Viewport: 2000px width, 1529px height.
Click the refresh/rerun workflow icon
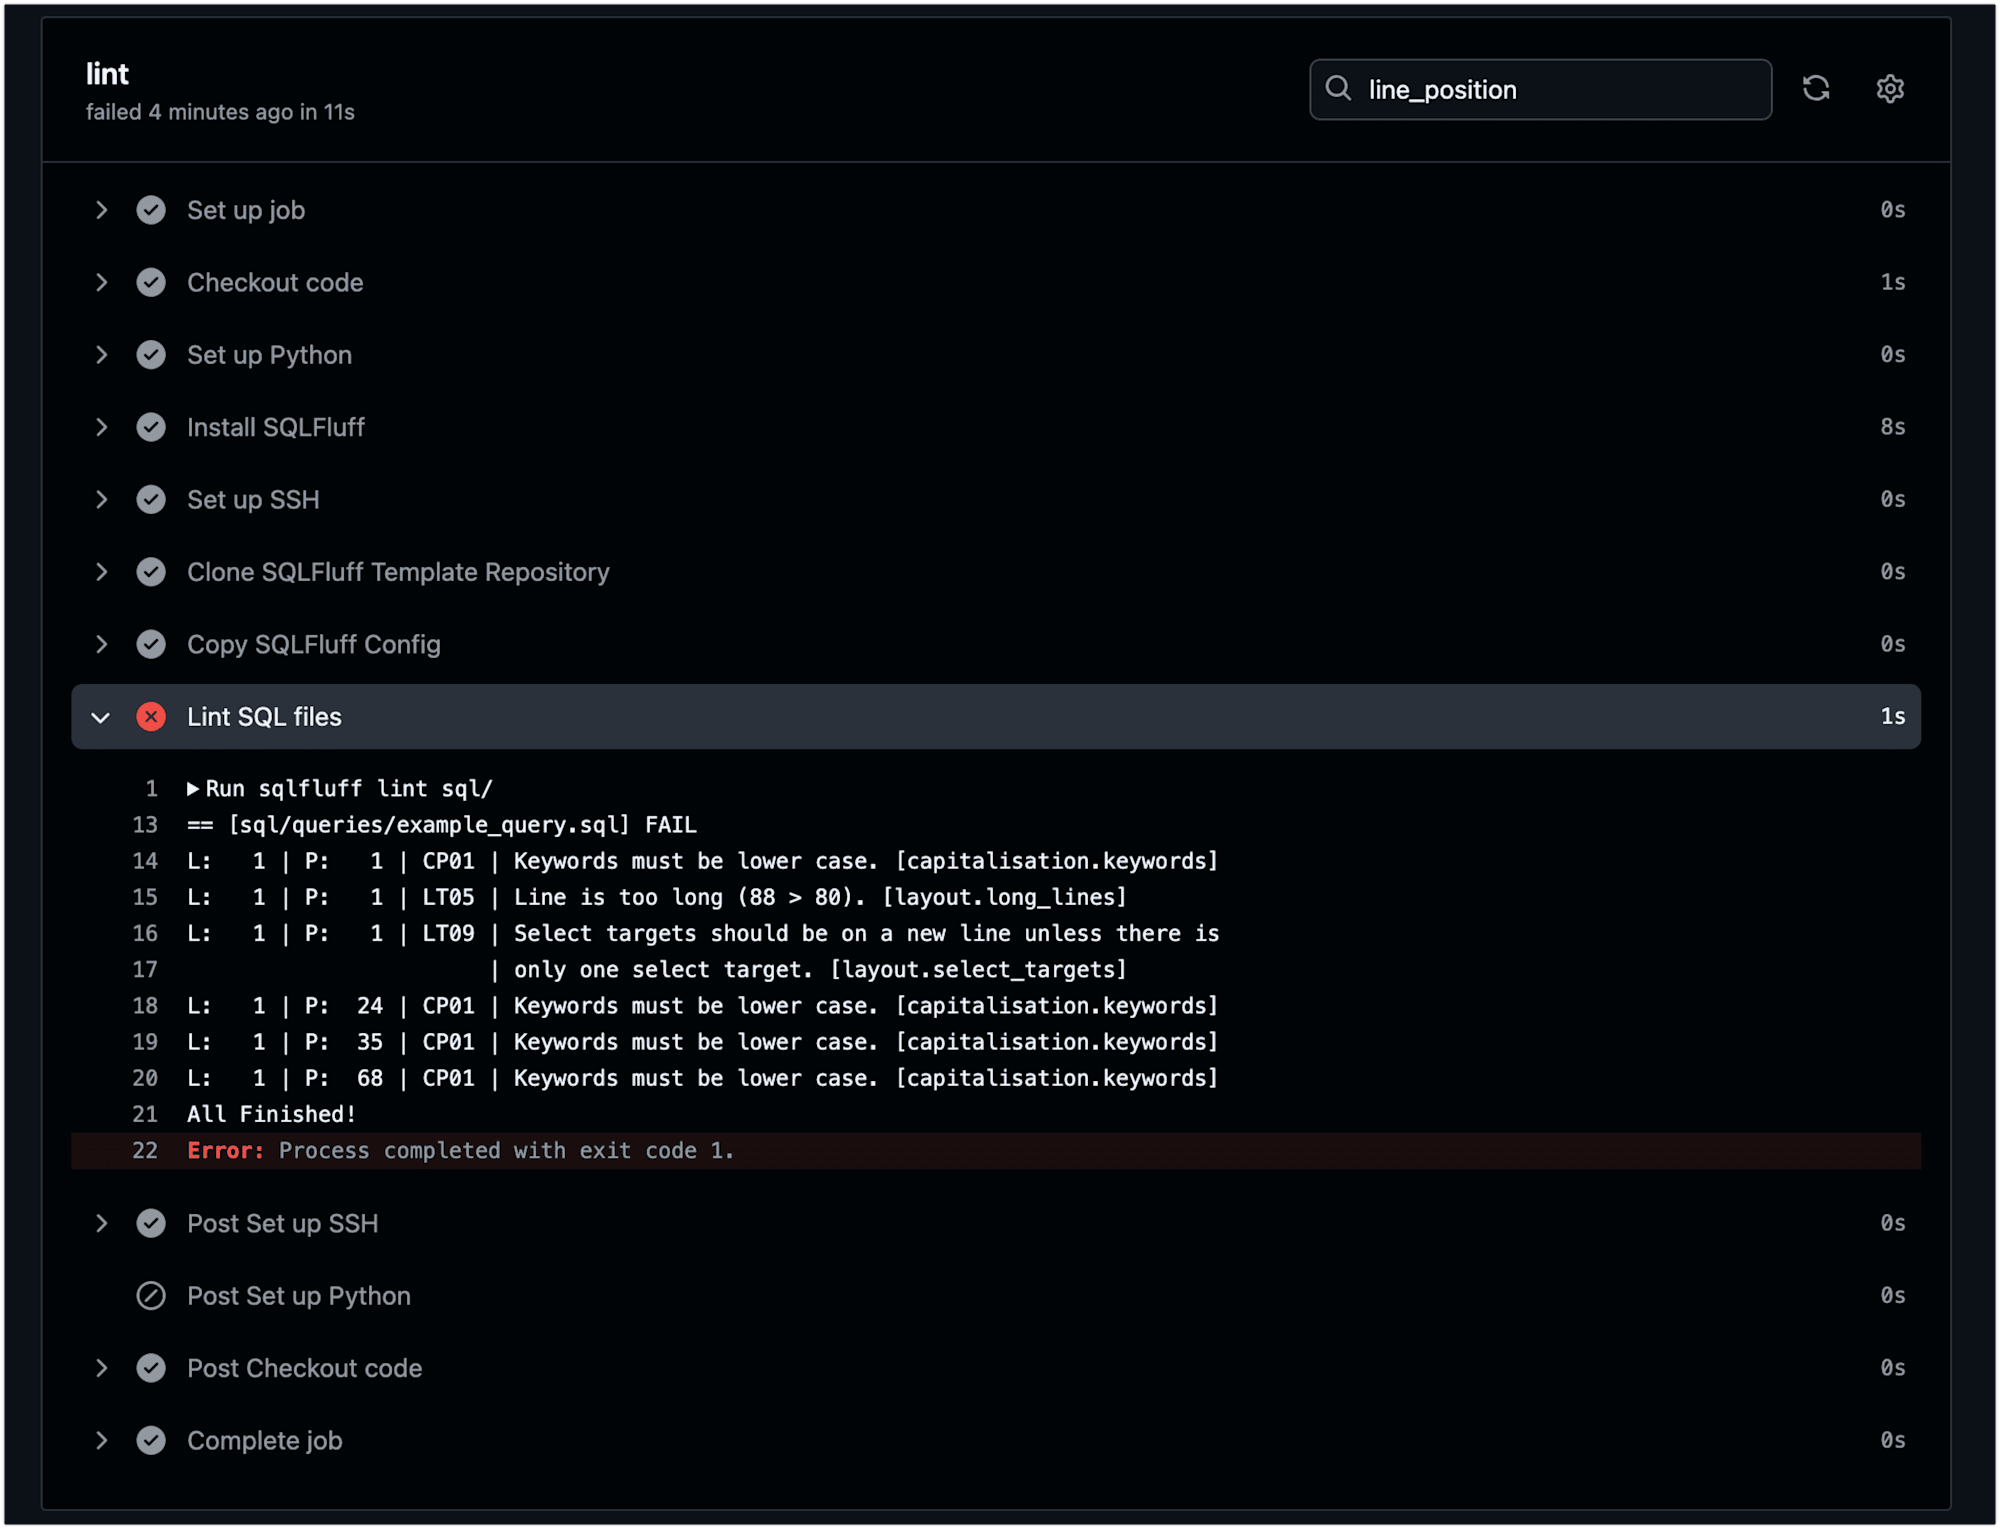[x=1817, y=88]
